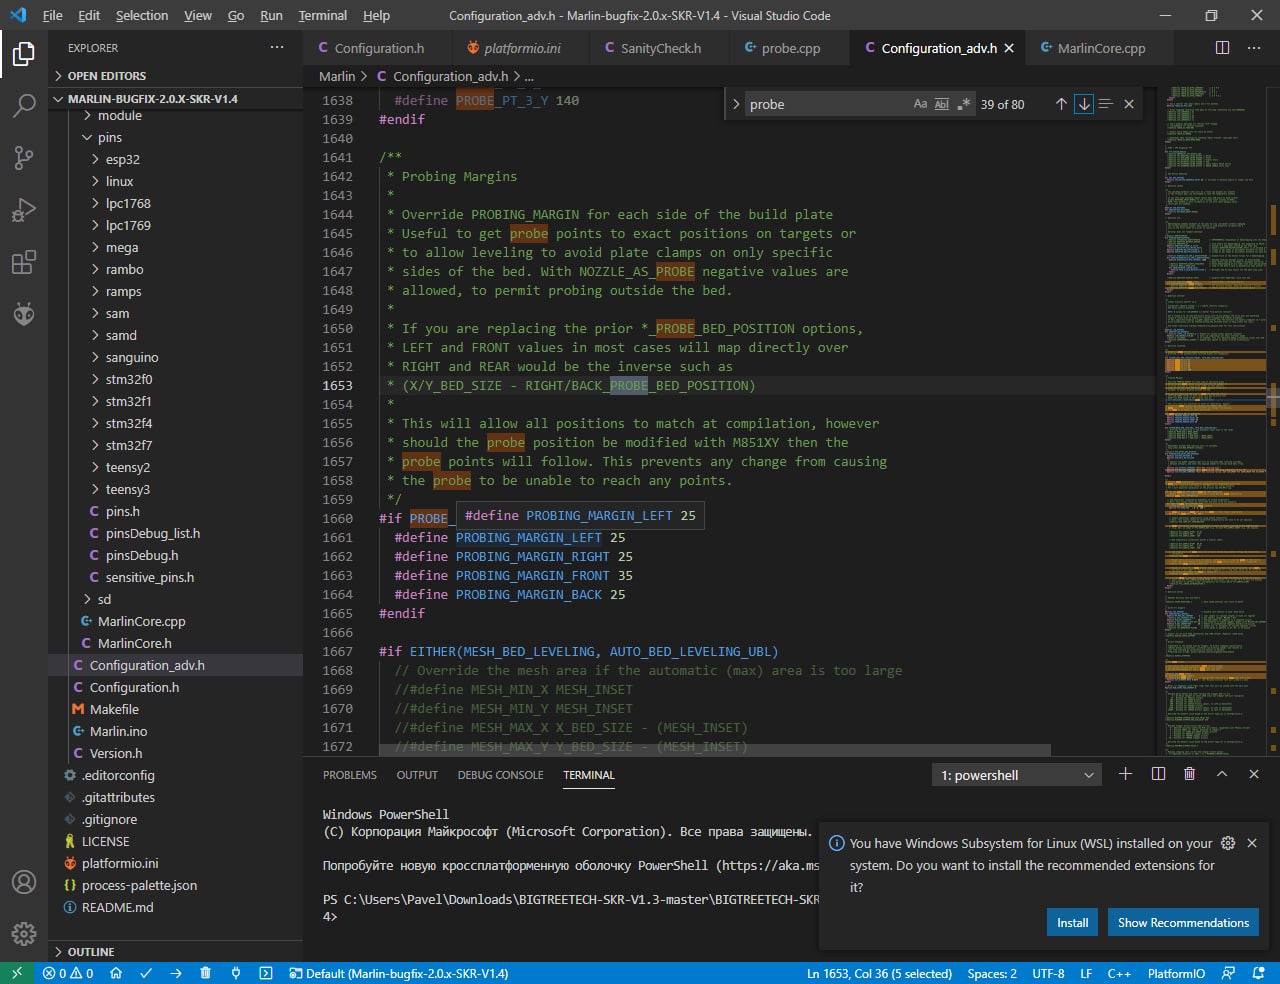
Task: Expand the replace field toggle in find widget
Action: 737,104
